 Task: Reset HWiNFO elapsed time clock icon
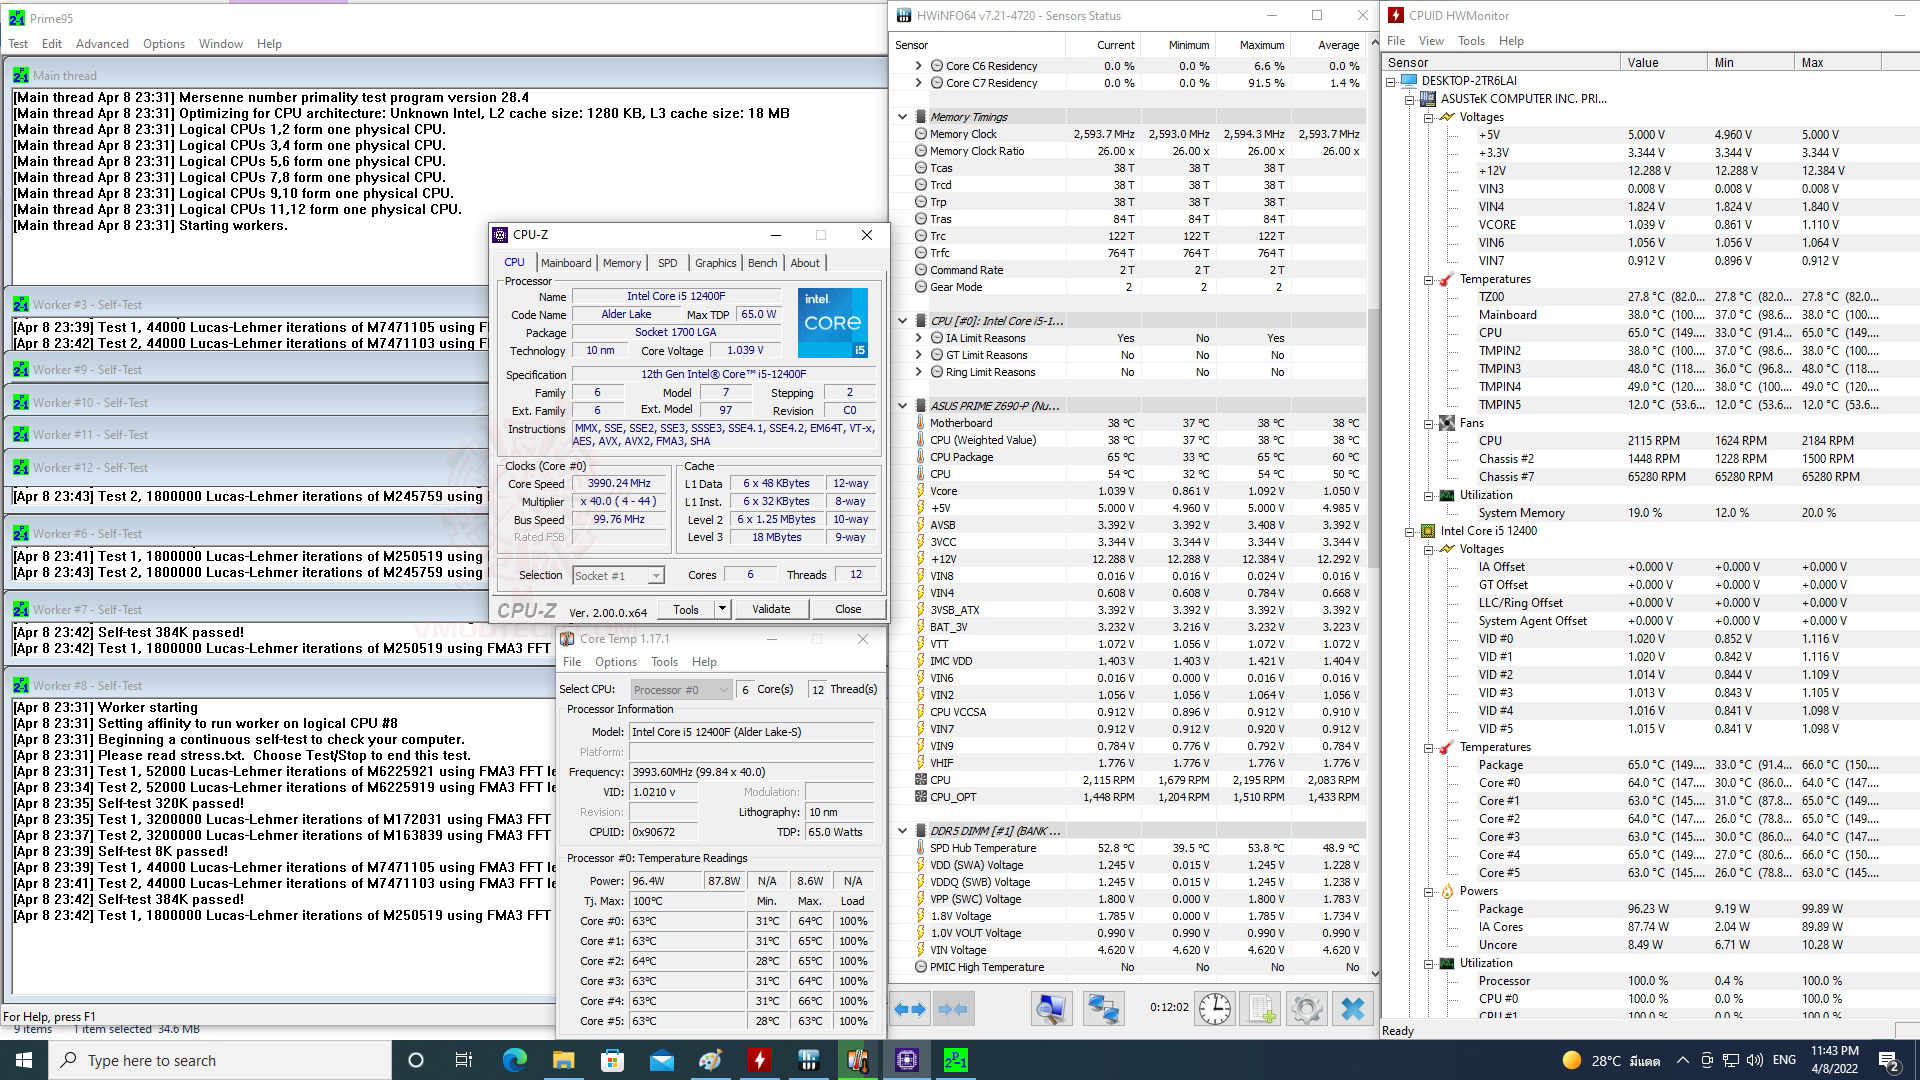1214,1008
